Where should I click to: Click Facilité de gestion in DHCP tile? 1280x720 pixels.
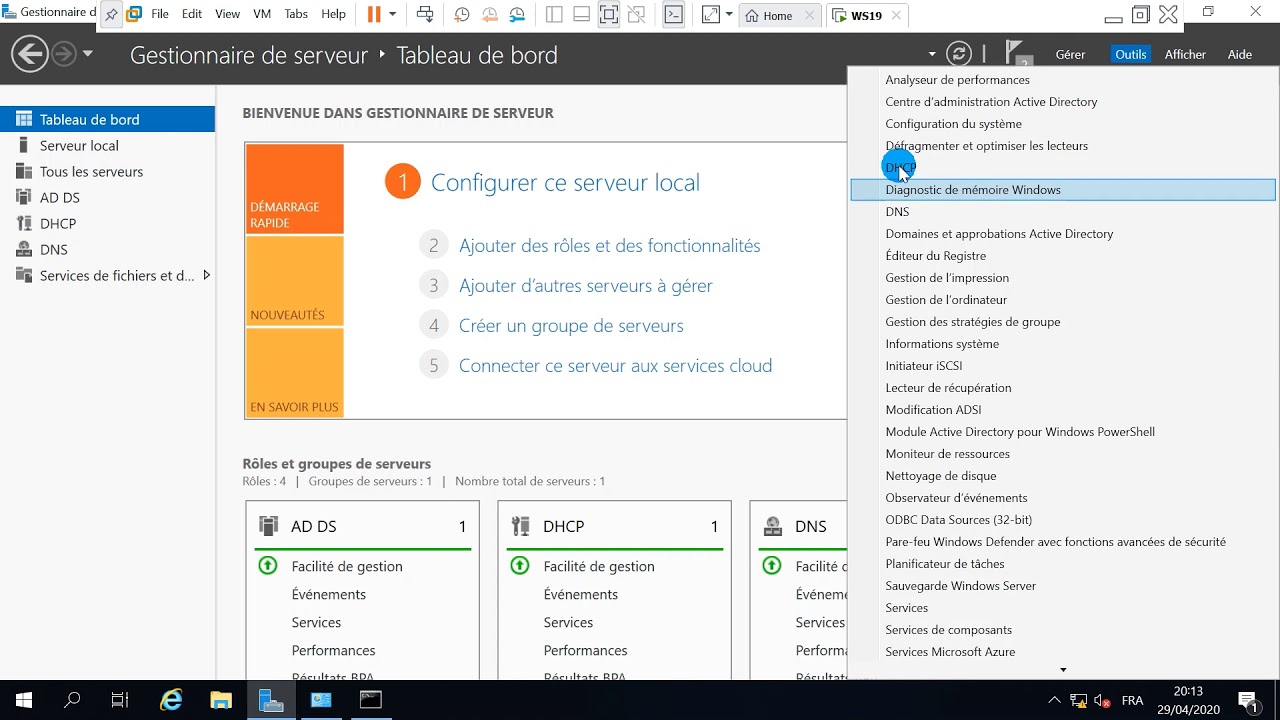599,566
